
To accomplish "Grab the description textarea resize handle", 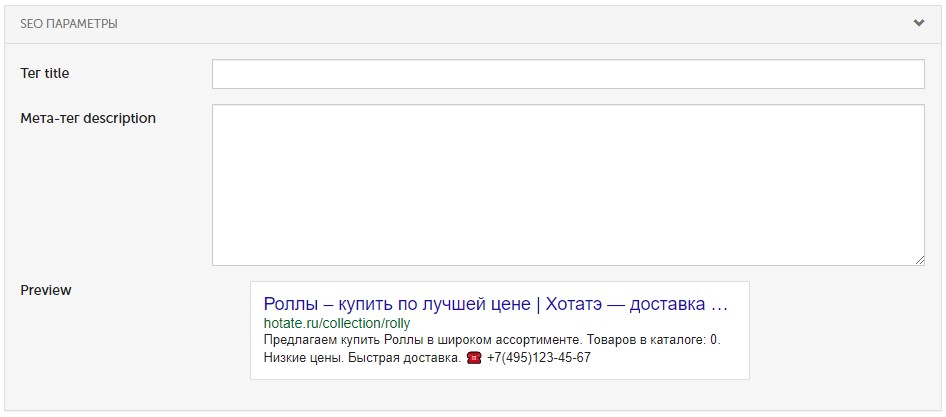I will tap(919, 259).
